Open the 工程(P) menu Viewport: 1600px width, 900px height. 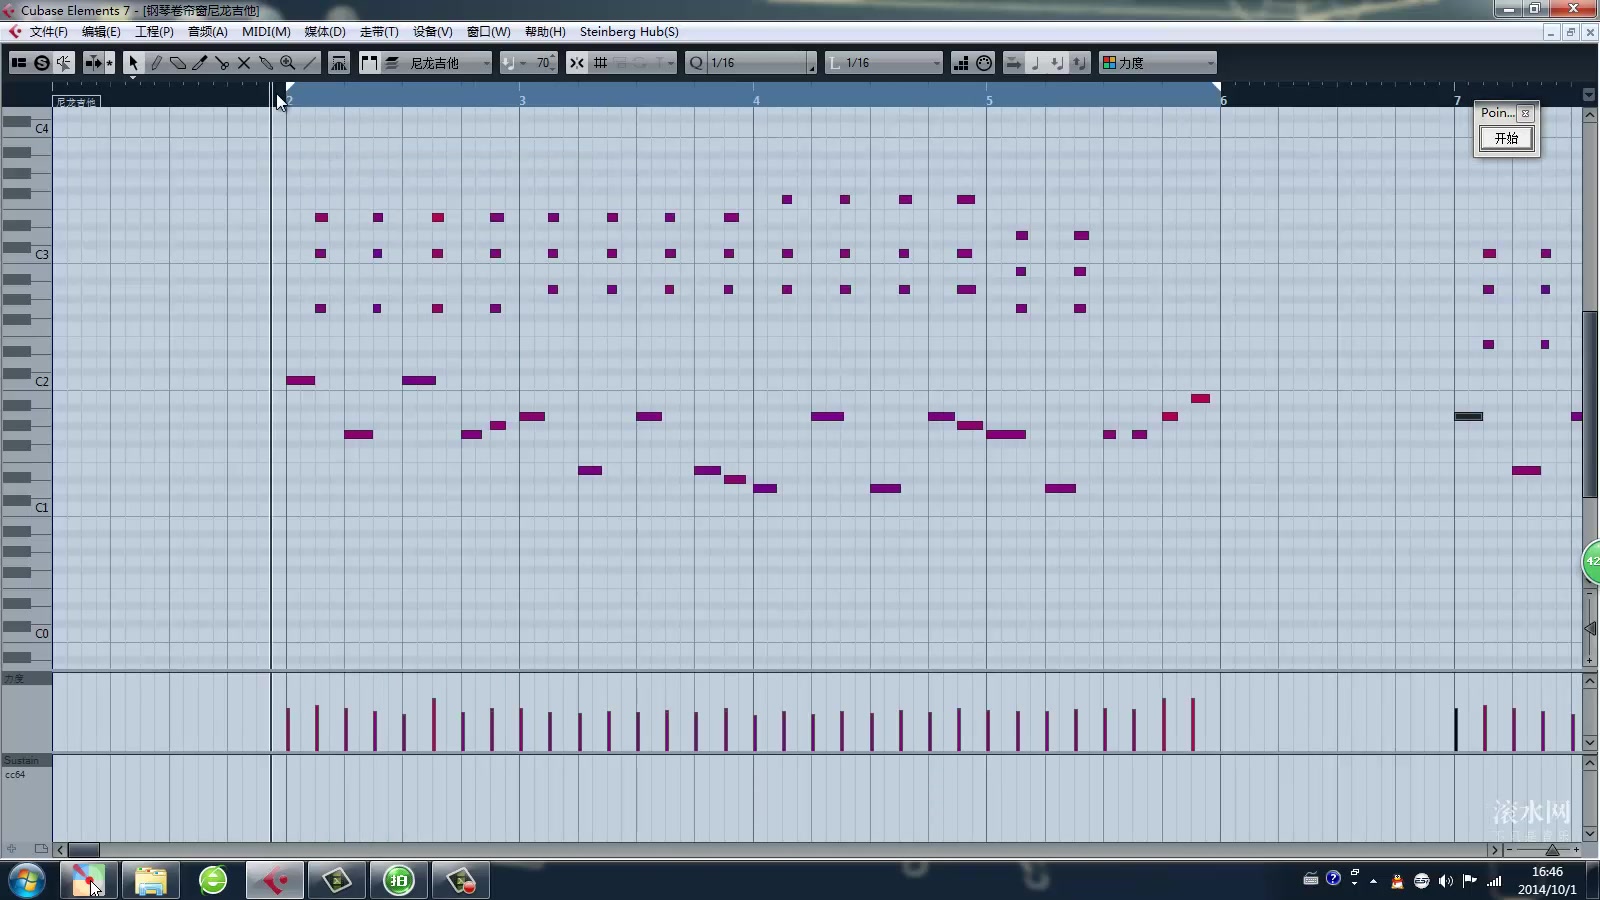click(154, 32)
